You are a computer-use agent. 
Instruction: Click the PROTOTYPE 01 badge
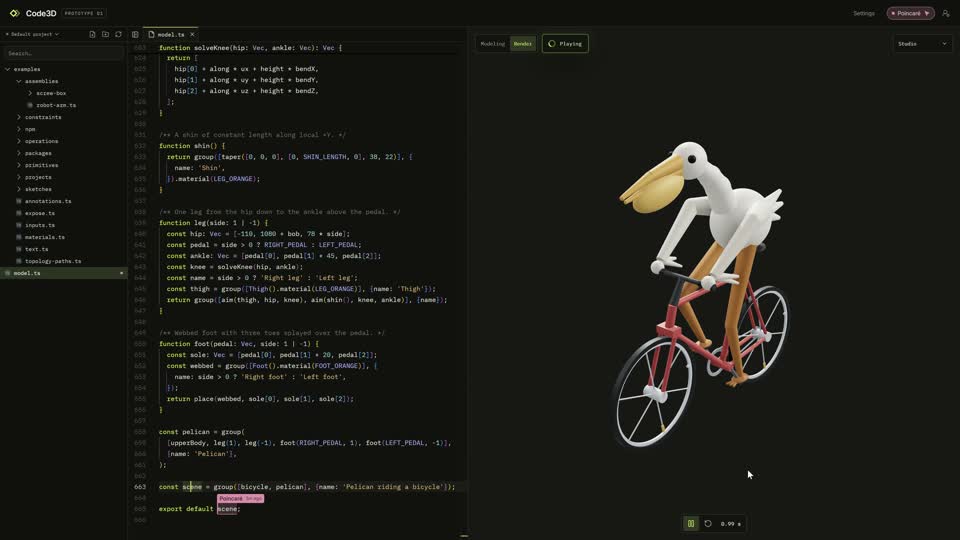(84, 13)
